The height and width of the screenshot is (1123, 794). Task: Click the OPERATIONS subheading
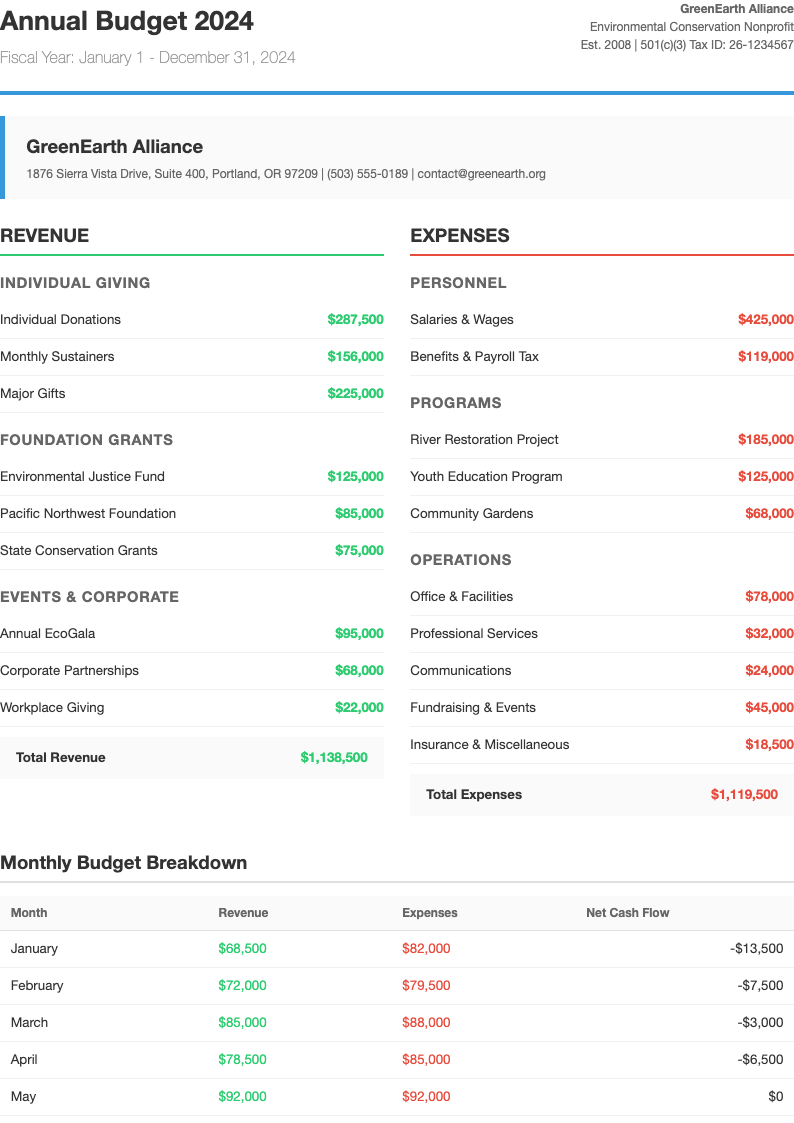coord(461,560)
